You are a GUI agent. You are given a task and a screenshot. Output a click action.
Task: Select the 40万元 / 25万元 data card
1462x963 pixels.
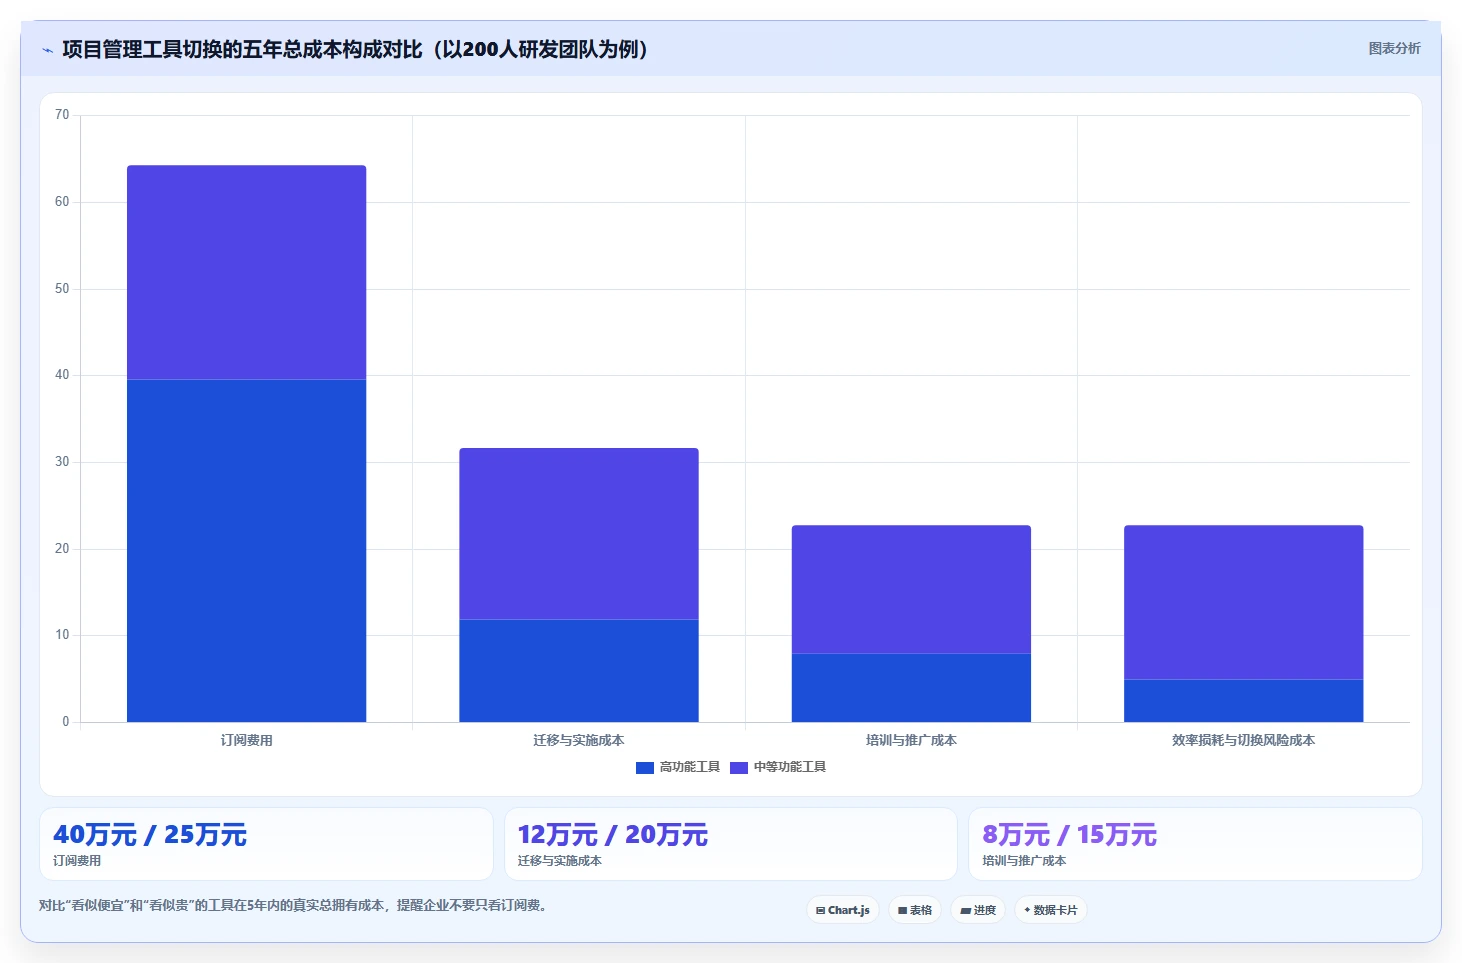pyautogui.click(x=266, y=844)
